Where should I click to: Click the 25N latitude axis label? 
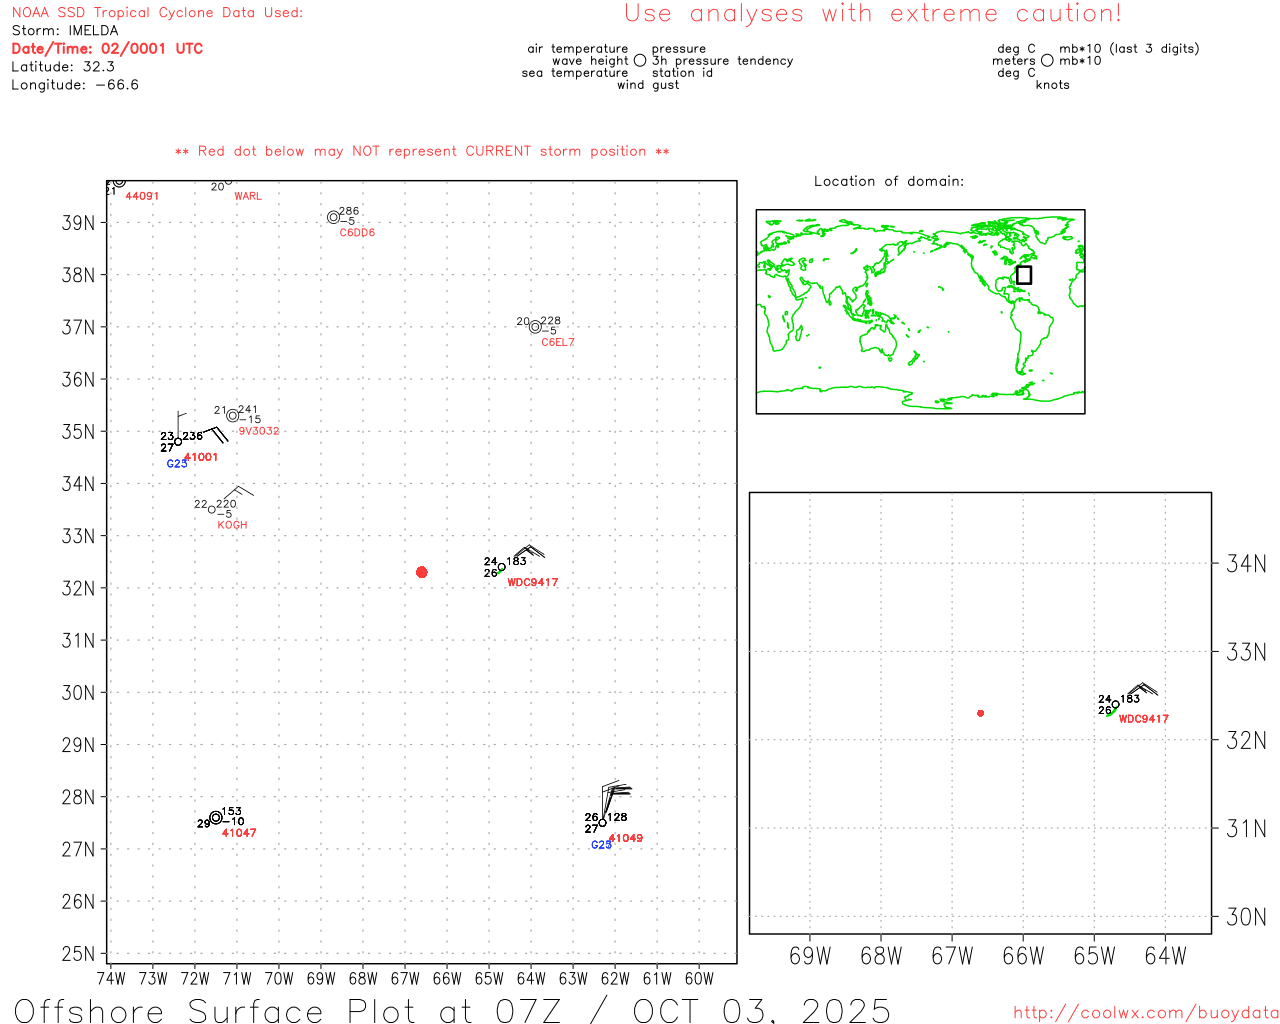tap(78, 954)
